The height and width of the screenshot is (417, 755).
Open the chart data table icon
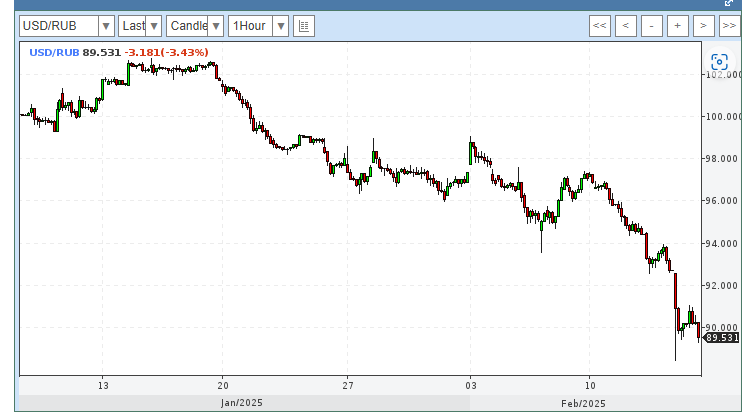304,26
